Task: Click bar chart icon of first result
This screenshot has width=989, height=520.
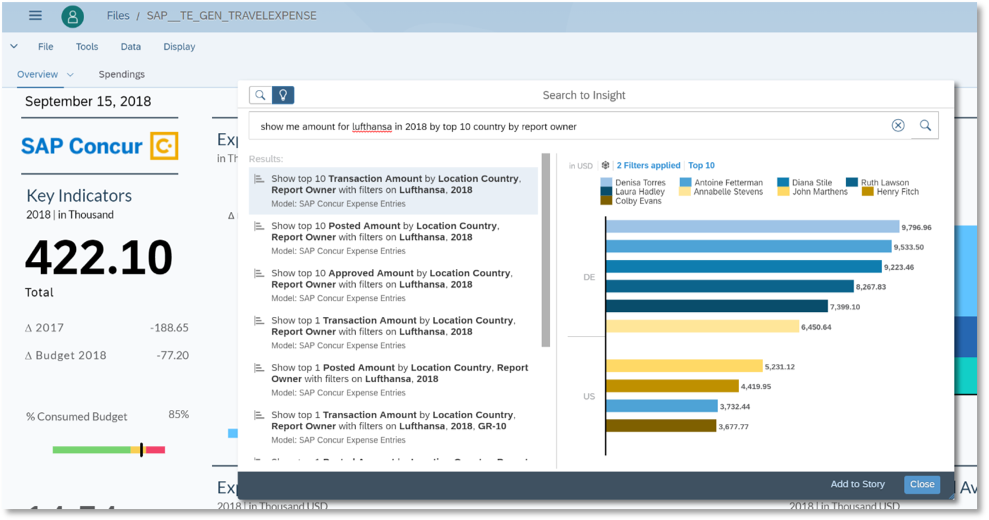Action: coord(259,179)
